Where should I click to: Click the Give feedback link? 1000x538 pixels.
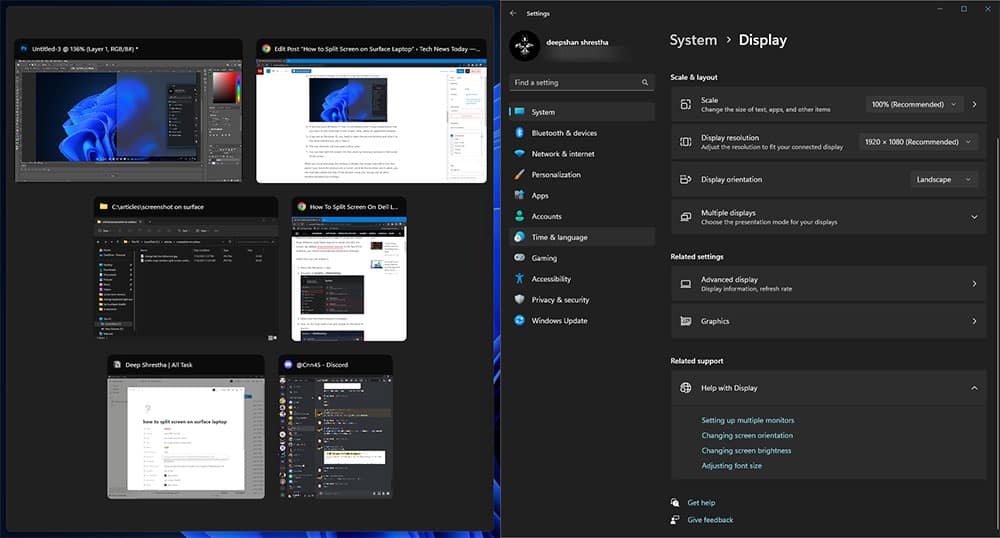710,520
